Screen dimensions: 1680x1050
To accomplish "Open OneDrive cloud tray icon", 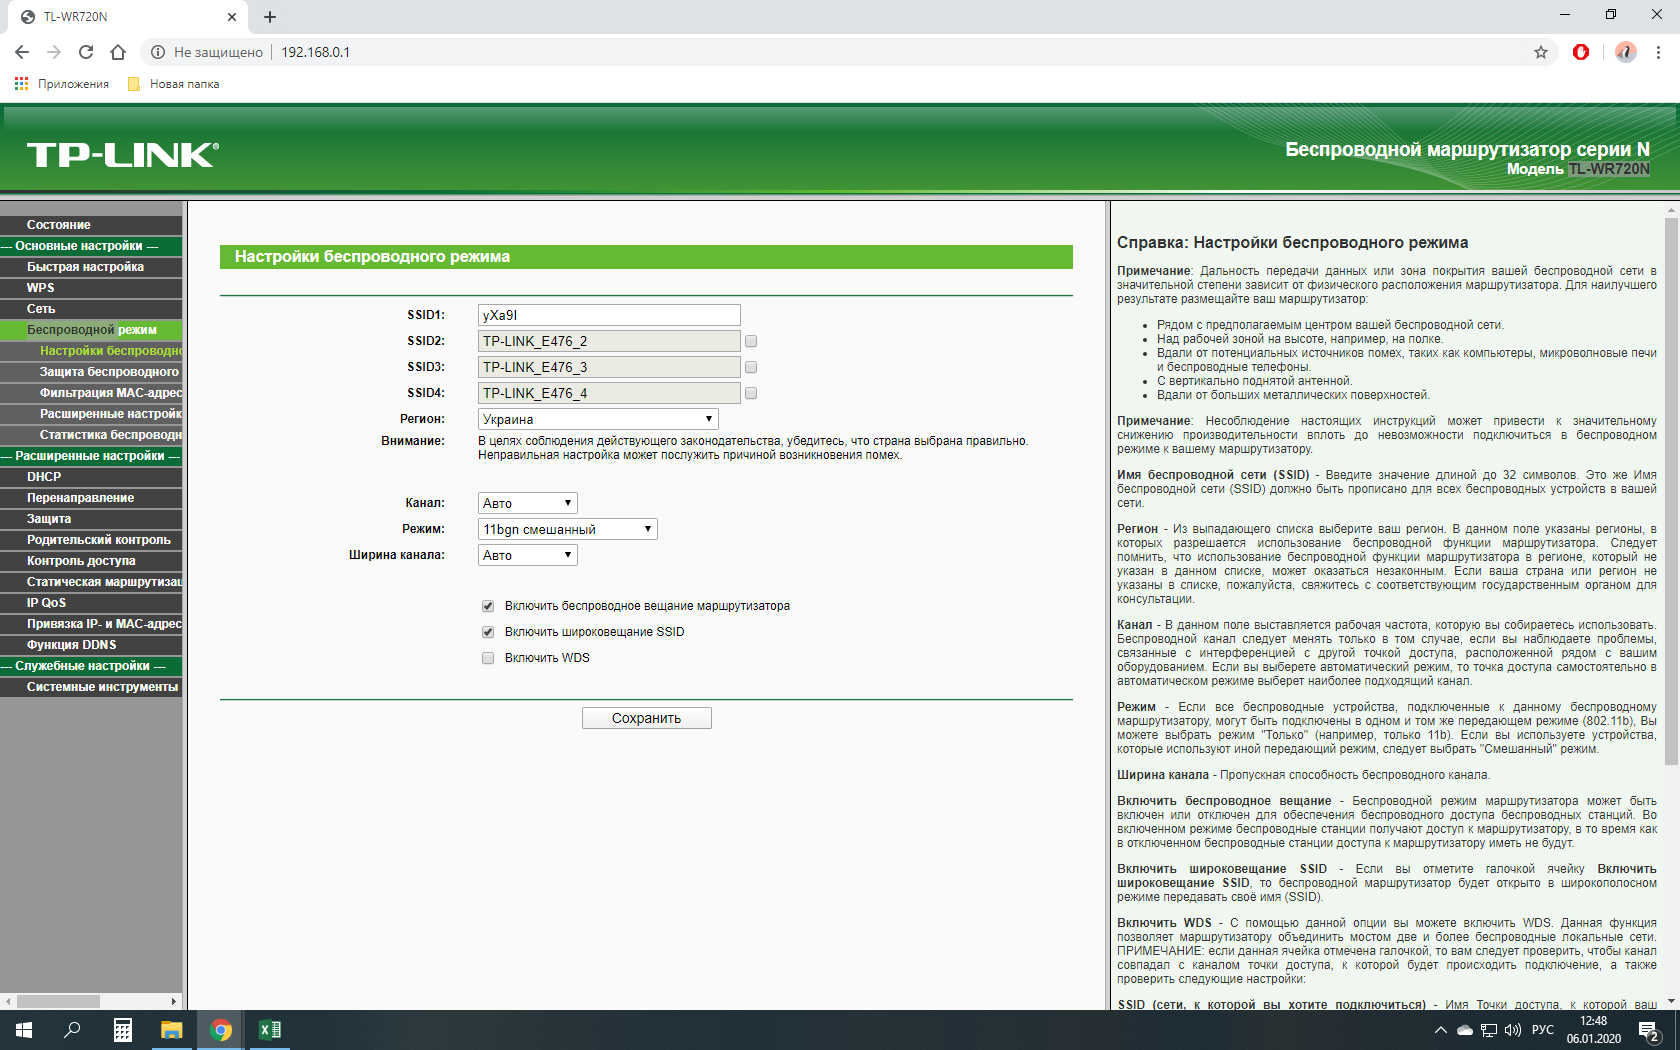I will (1465, 1030).
